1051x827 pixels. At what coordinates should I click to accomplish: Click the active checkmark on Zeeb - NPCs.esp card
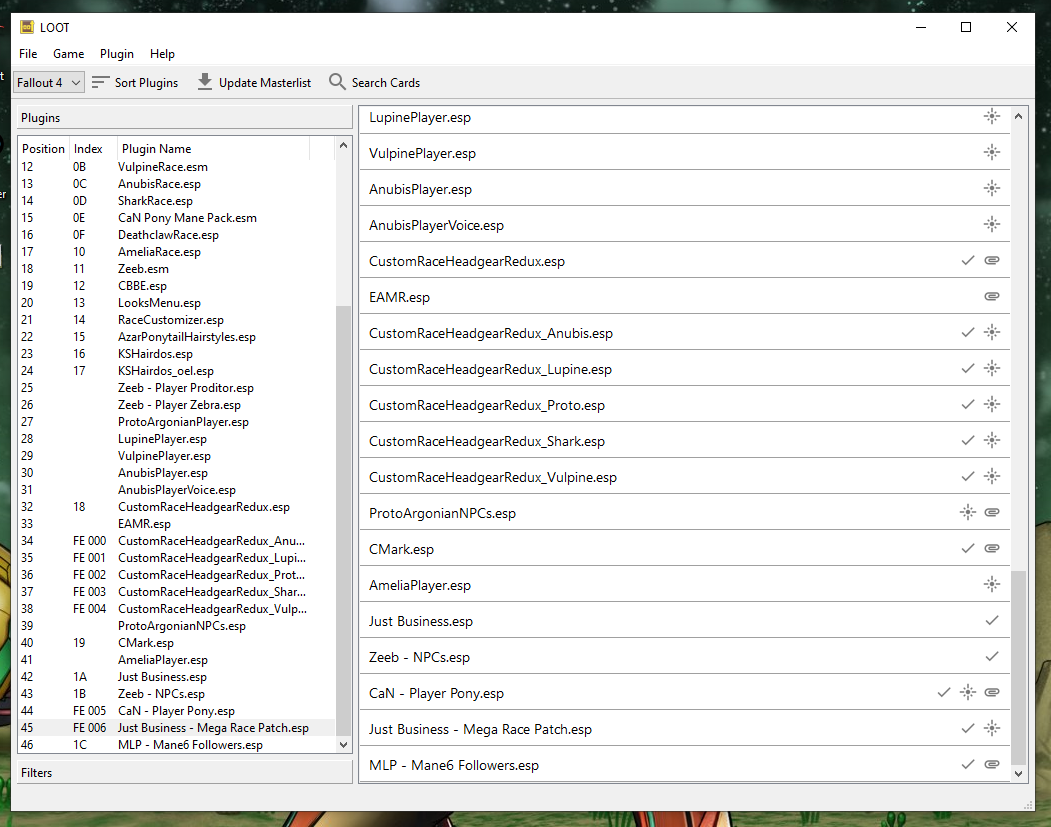tap(992, 657)
